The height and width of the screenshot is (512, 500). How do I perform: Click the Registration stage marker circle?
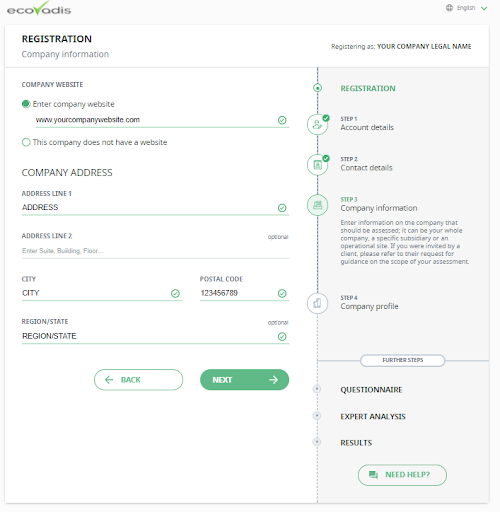[x=318, y=88]
